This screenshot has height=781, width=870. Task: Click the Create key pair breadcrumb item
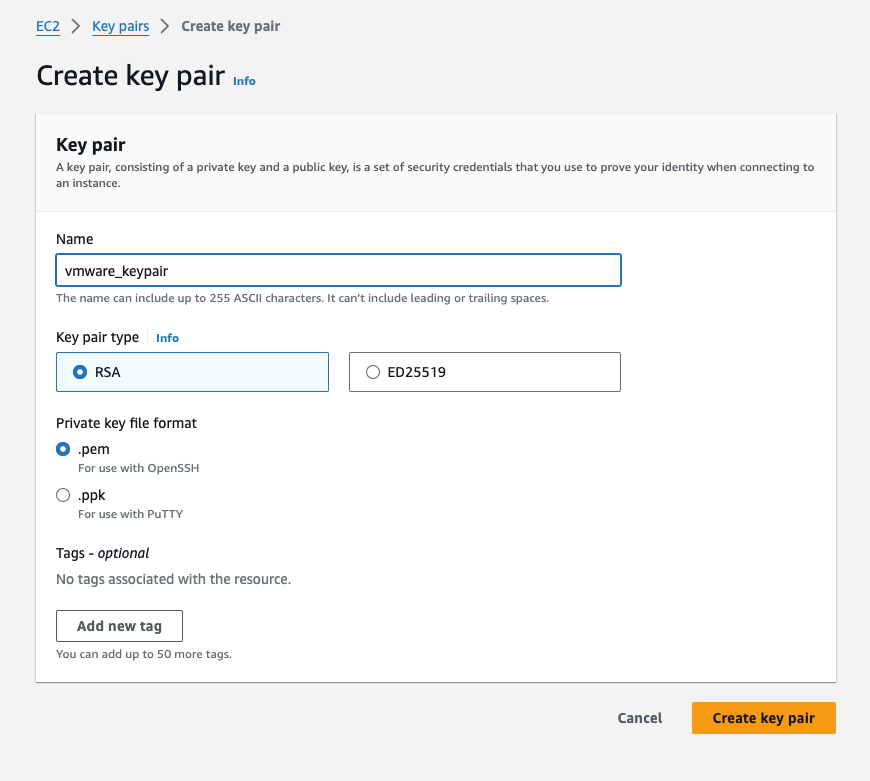(x=230, y=26)
